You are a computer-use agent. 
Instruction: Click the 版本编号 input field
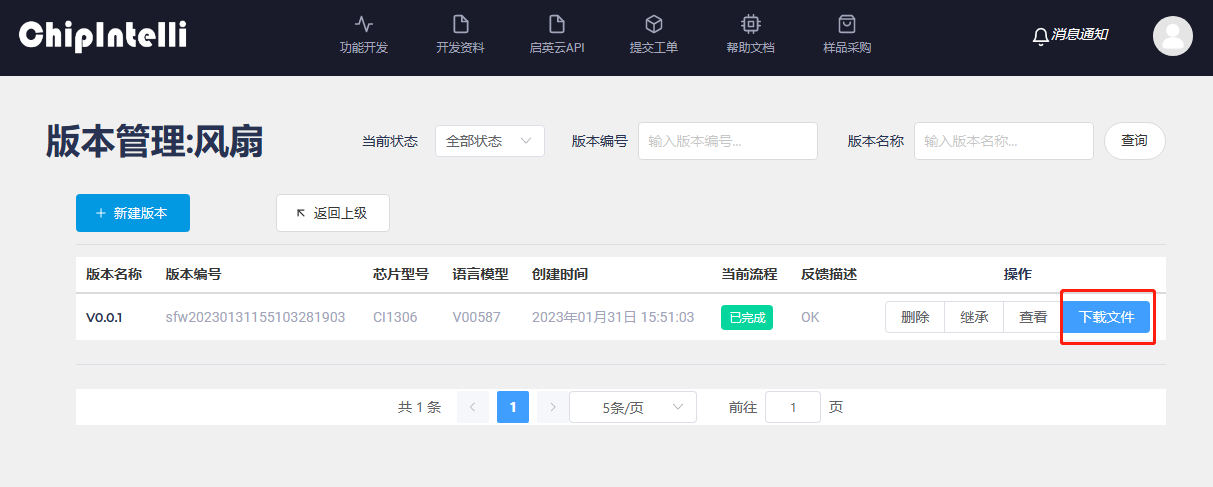point(727,141)
